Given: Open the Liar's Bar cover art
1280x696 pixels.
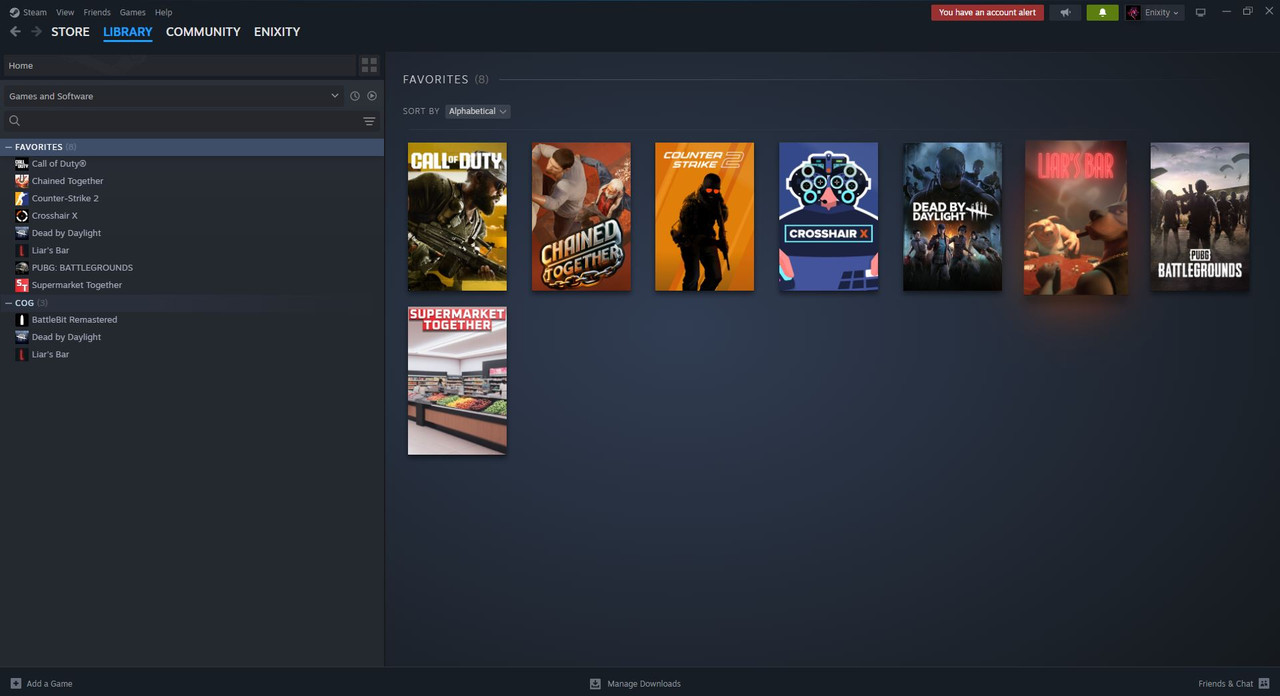Looking at the screenshot, I should [x=1076, y=217].
